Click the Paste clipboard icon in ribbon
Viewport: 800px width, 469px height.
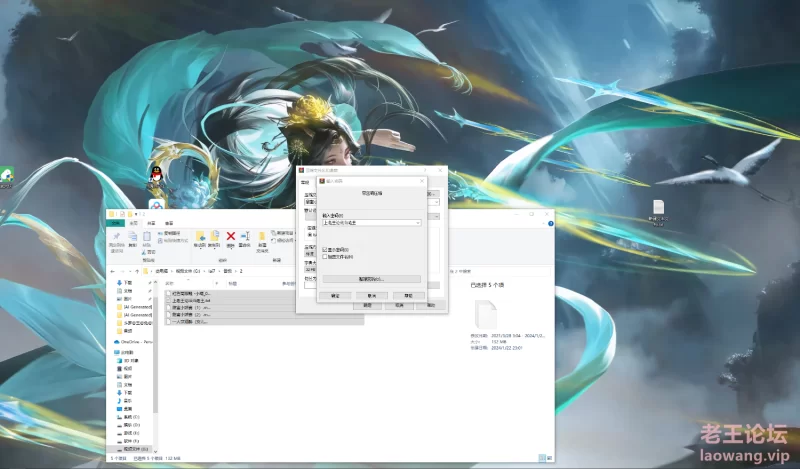tap(147, 236)
